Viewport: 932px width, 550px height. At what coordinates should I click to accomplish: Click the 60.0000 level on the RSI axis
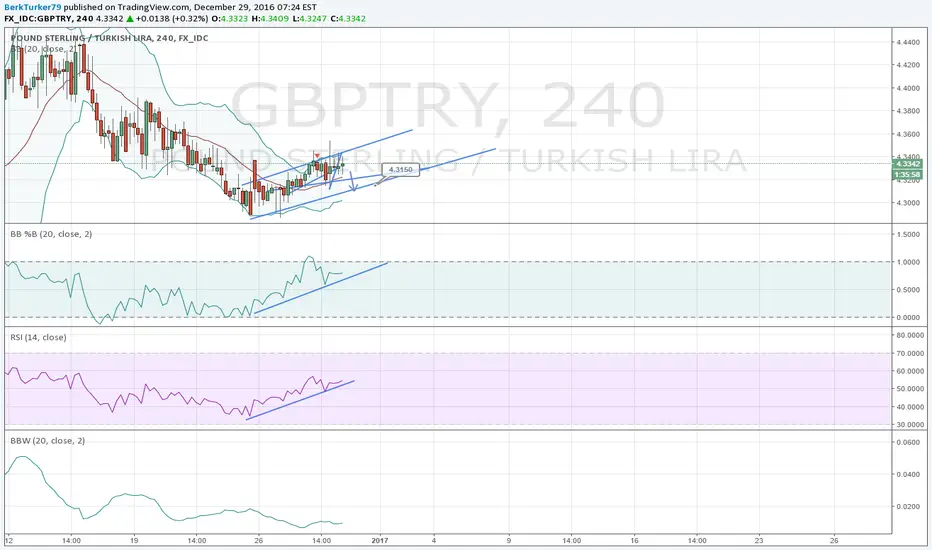tap(909, 371)
